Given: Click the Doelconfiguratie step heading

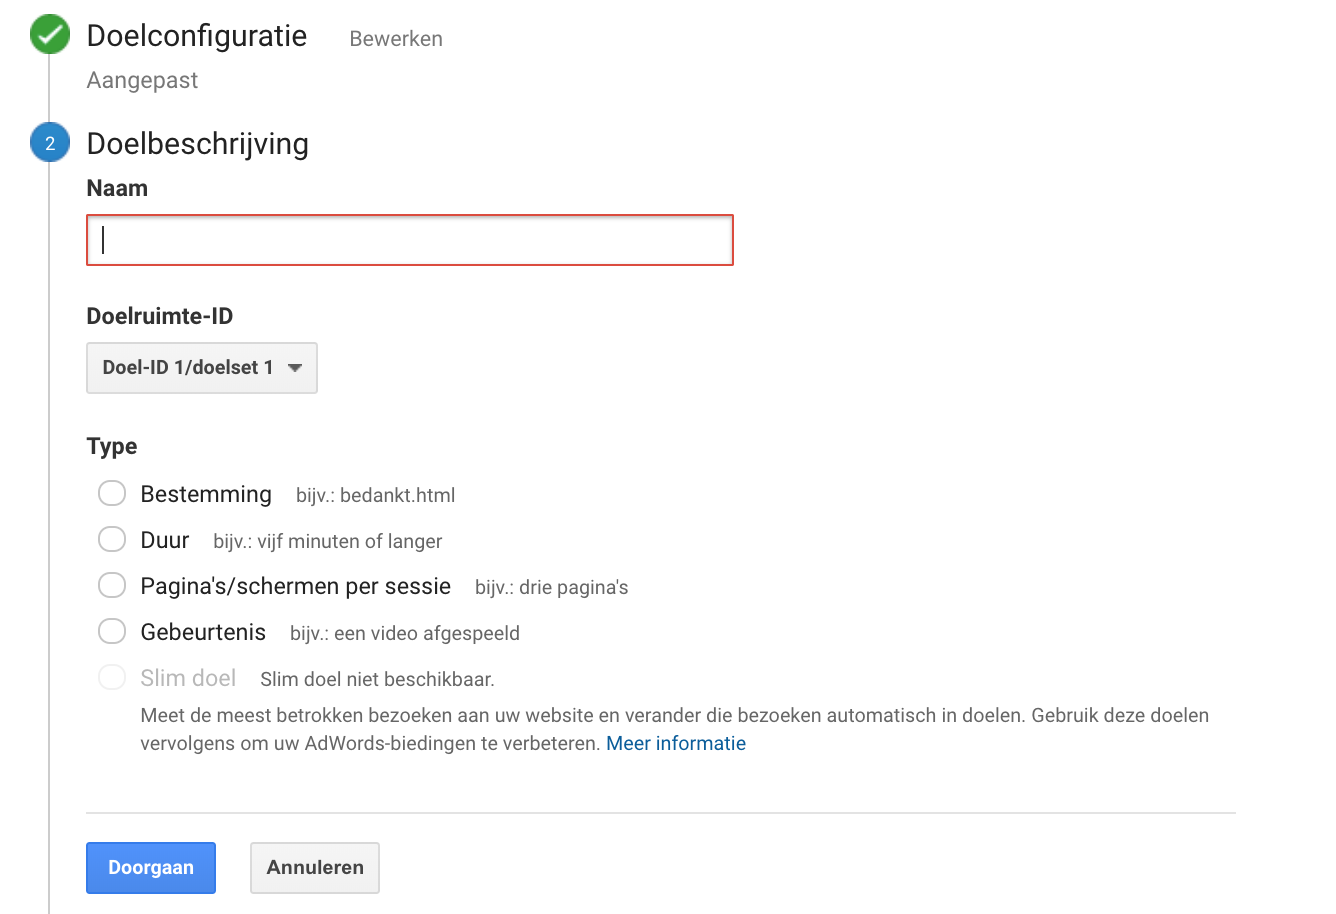Looking at the screenshot, I should pyautogui.click(x=197, y=36).
